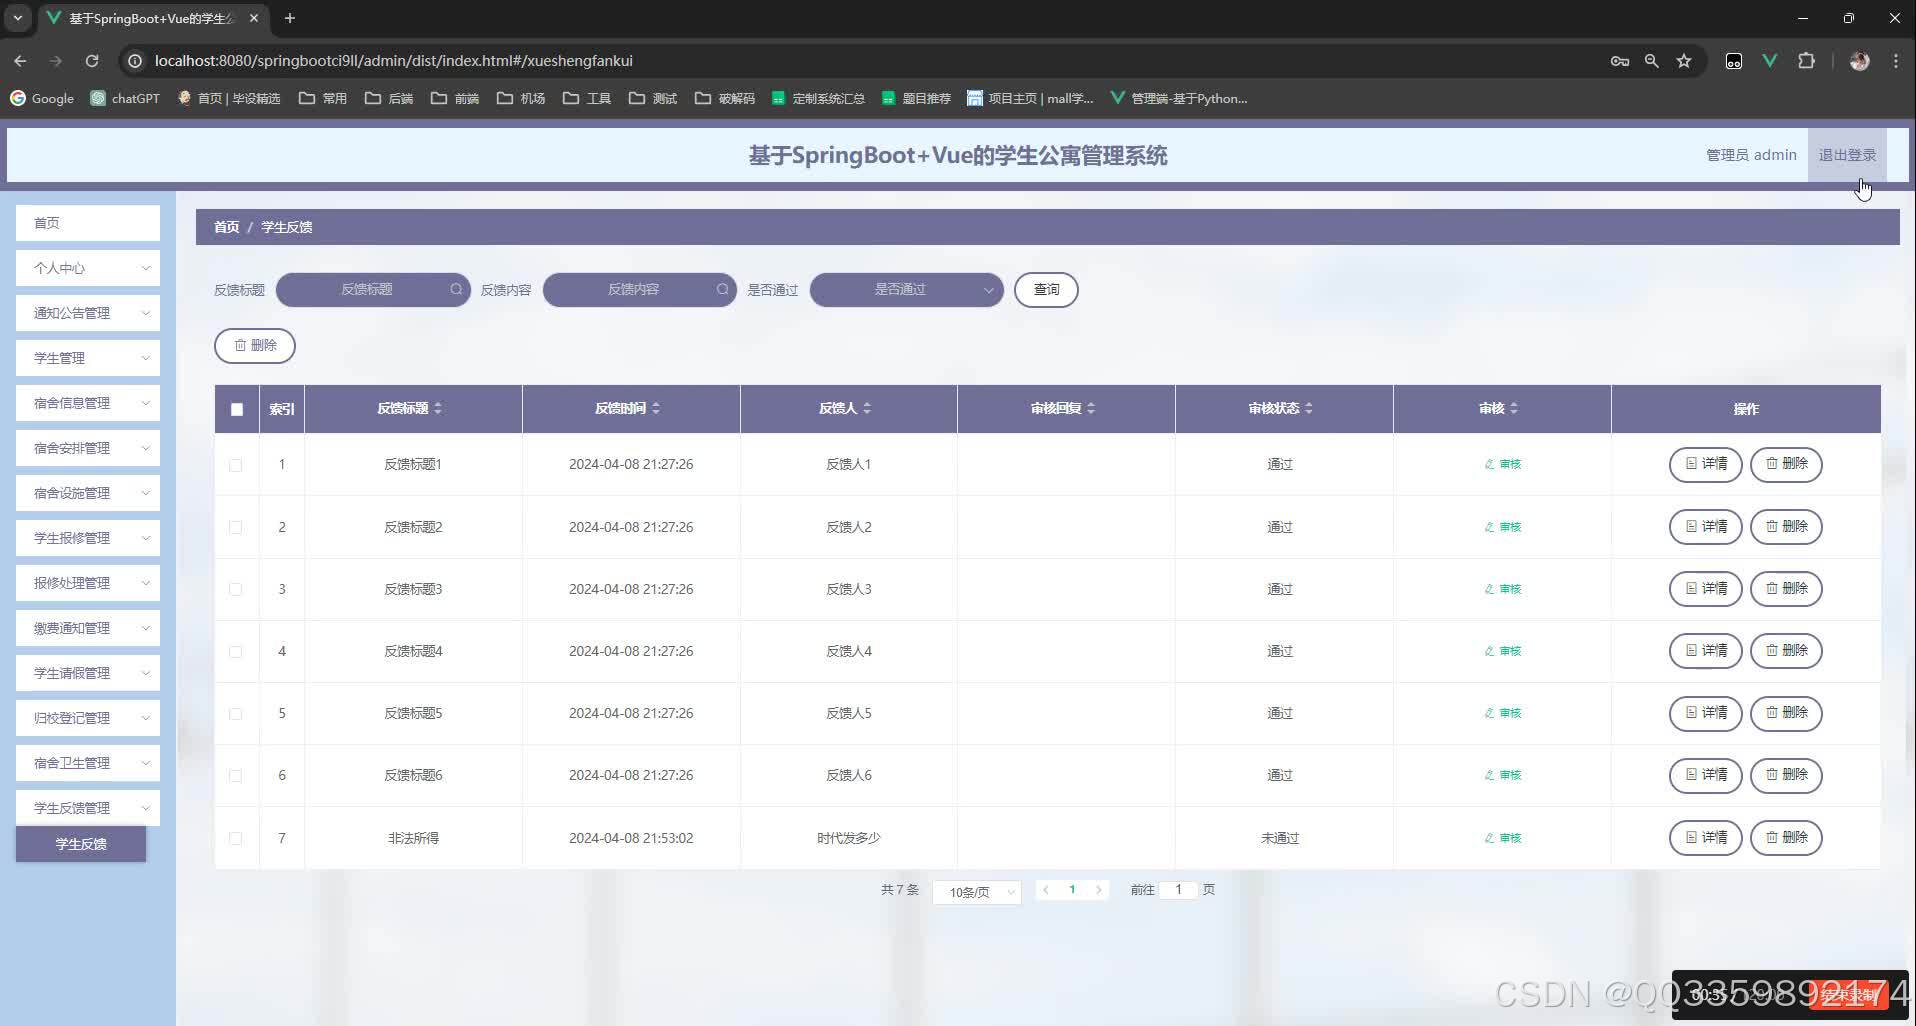This screenshot has height=1026, width=1916.
Task: Check the row 3 checkbox for 反馈标题3
Action: point(236,589)
